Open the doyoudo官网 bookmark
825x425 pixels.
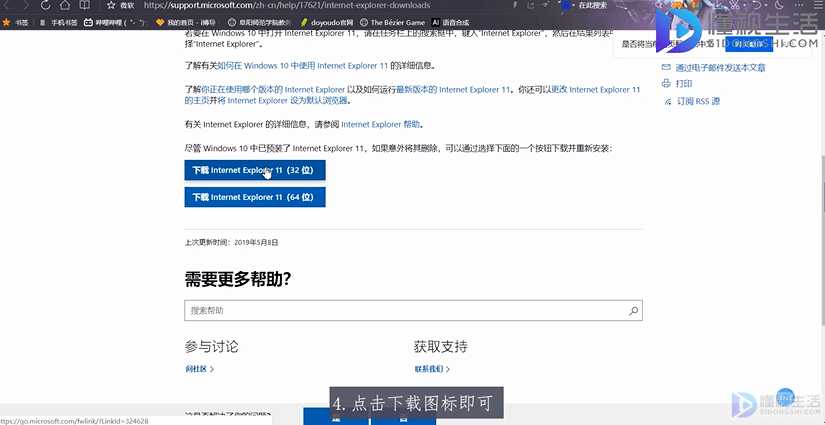point(327,23)
